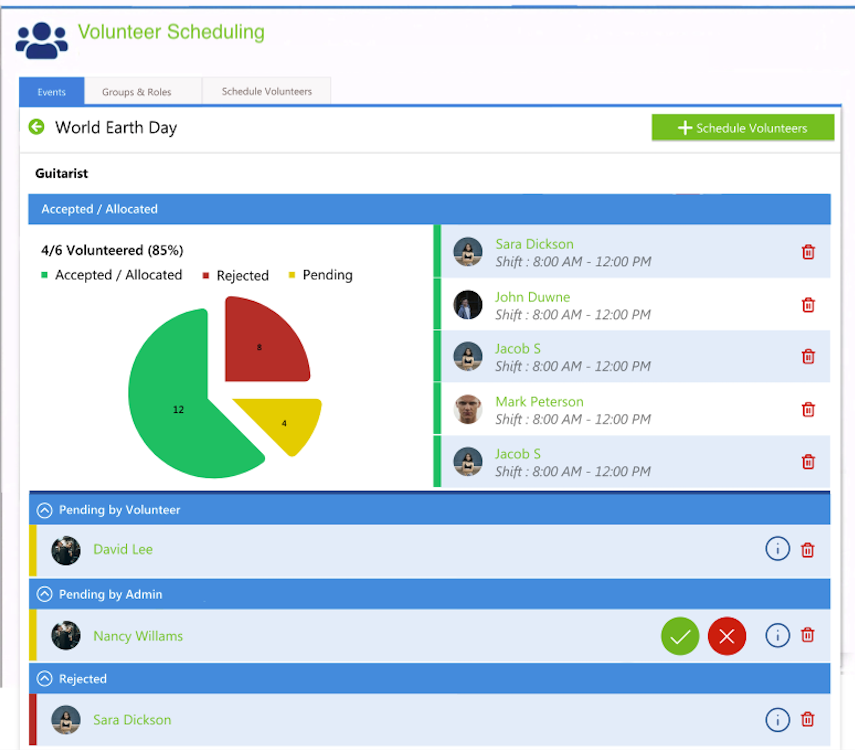Remove John Duwne using the trash icon

pos(808,305)
